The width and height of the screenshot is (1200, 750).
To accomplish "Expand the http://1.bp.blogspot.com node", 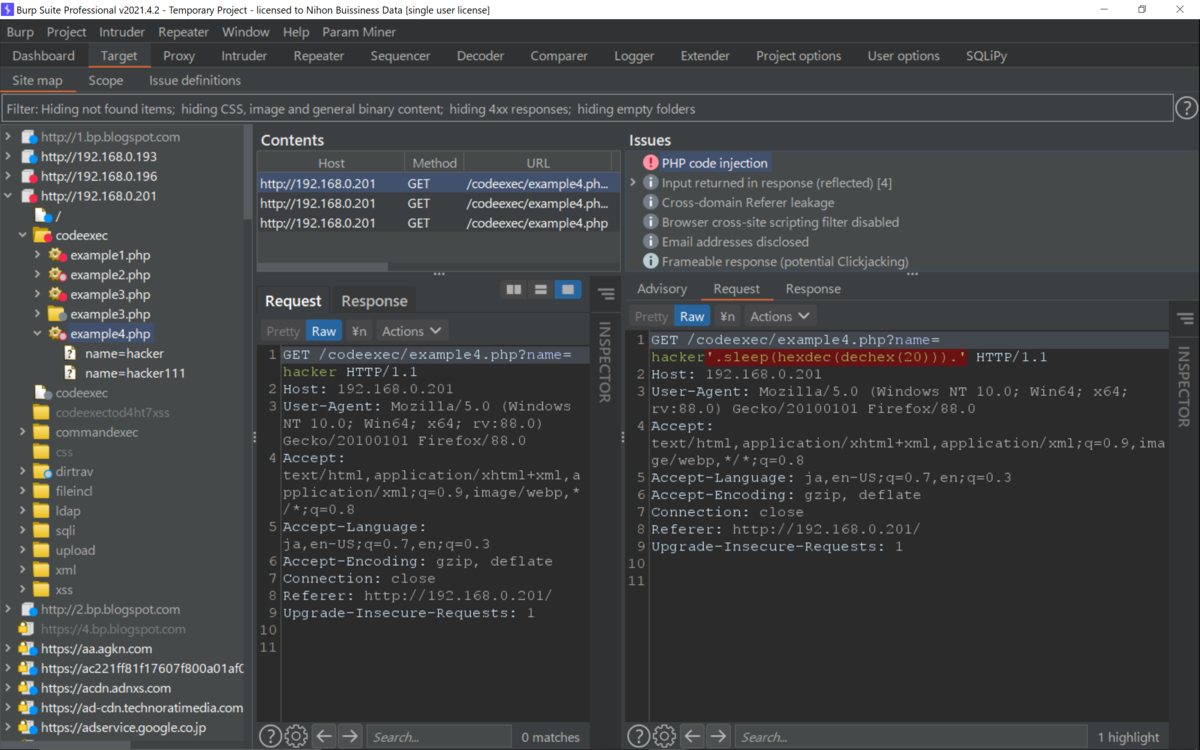I will 9,137.
